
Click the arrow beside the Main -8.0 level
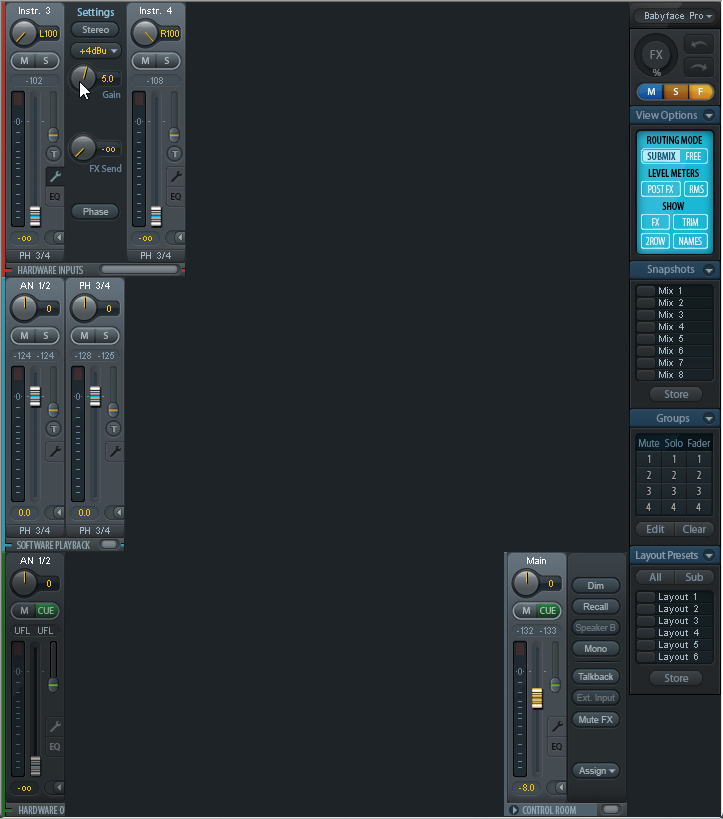pyautogui.click(x=557, y=787)
